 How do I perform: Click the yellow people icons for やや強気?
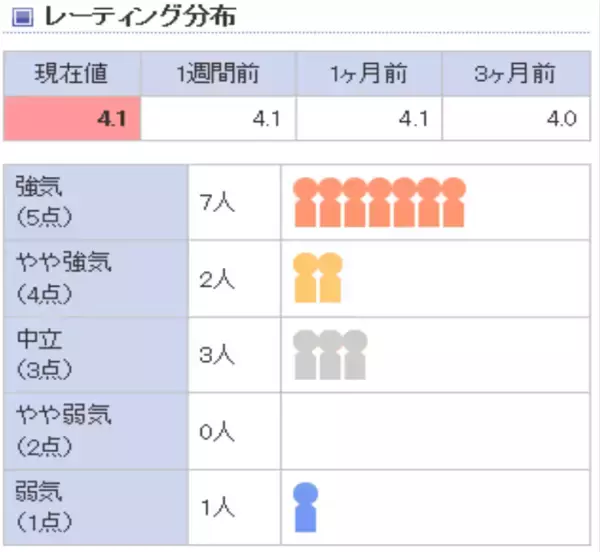coord(317,278)
